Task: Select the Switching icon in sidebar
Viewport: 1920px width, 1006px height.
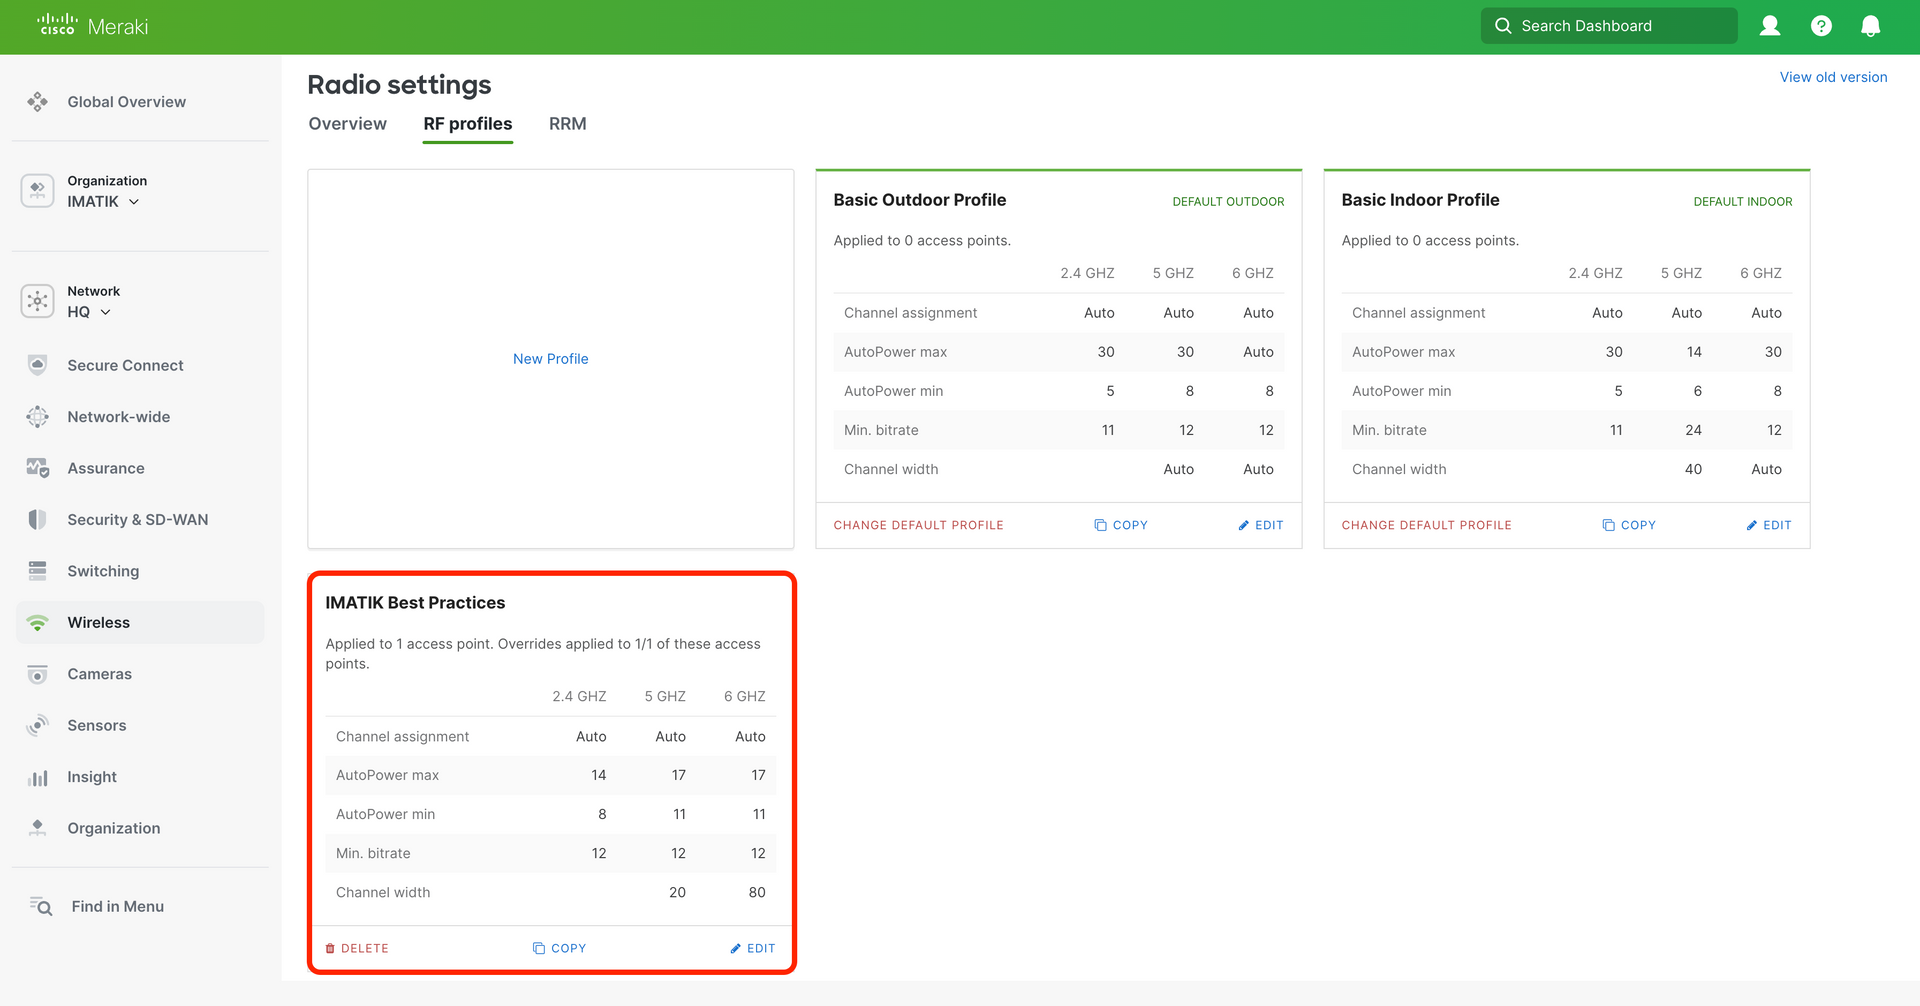Action: point(38,571)
